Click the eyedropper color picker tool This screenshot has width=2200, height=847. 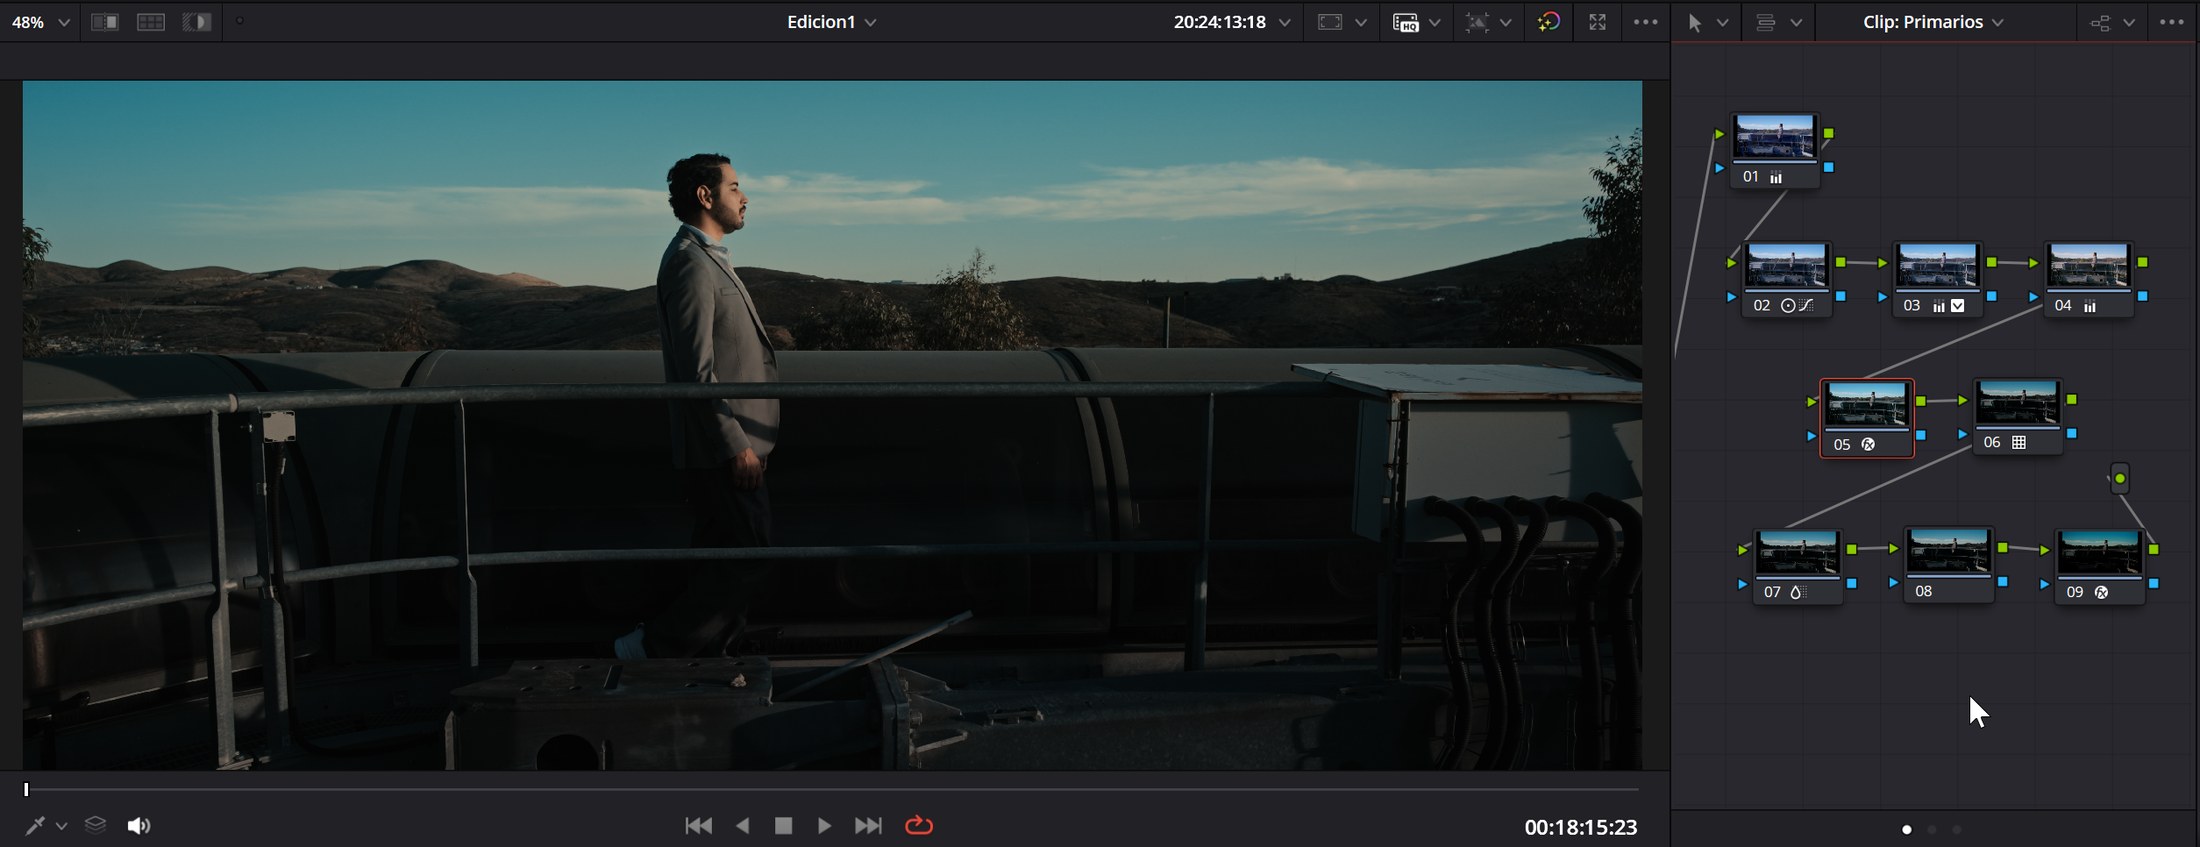click(35, 826)
